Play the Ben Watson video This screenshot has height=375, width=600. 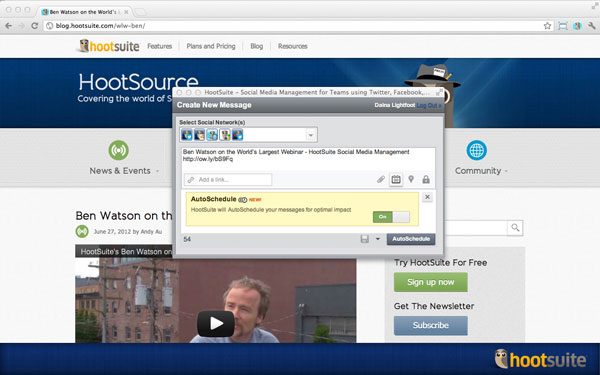coord(216,324)
